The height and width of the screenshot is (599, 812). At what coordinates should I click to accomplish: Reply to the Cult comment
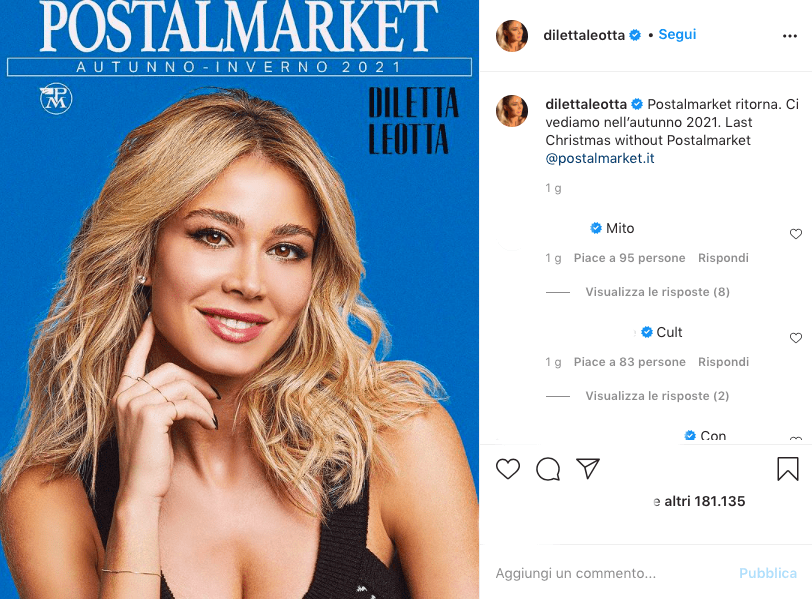[x=723, y=362]
